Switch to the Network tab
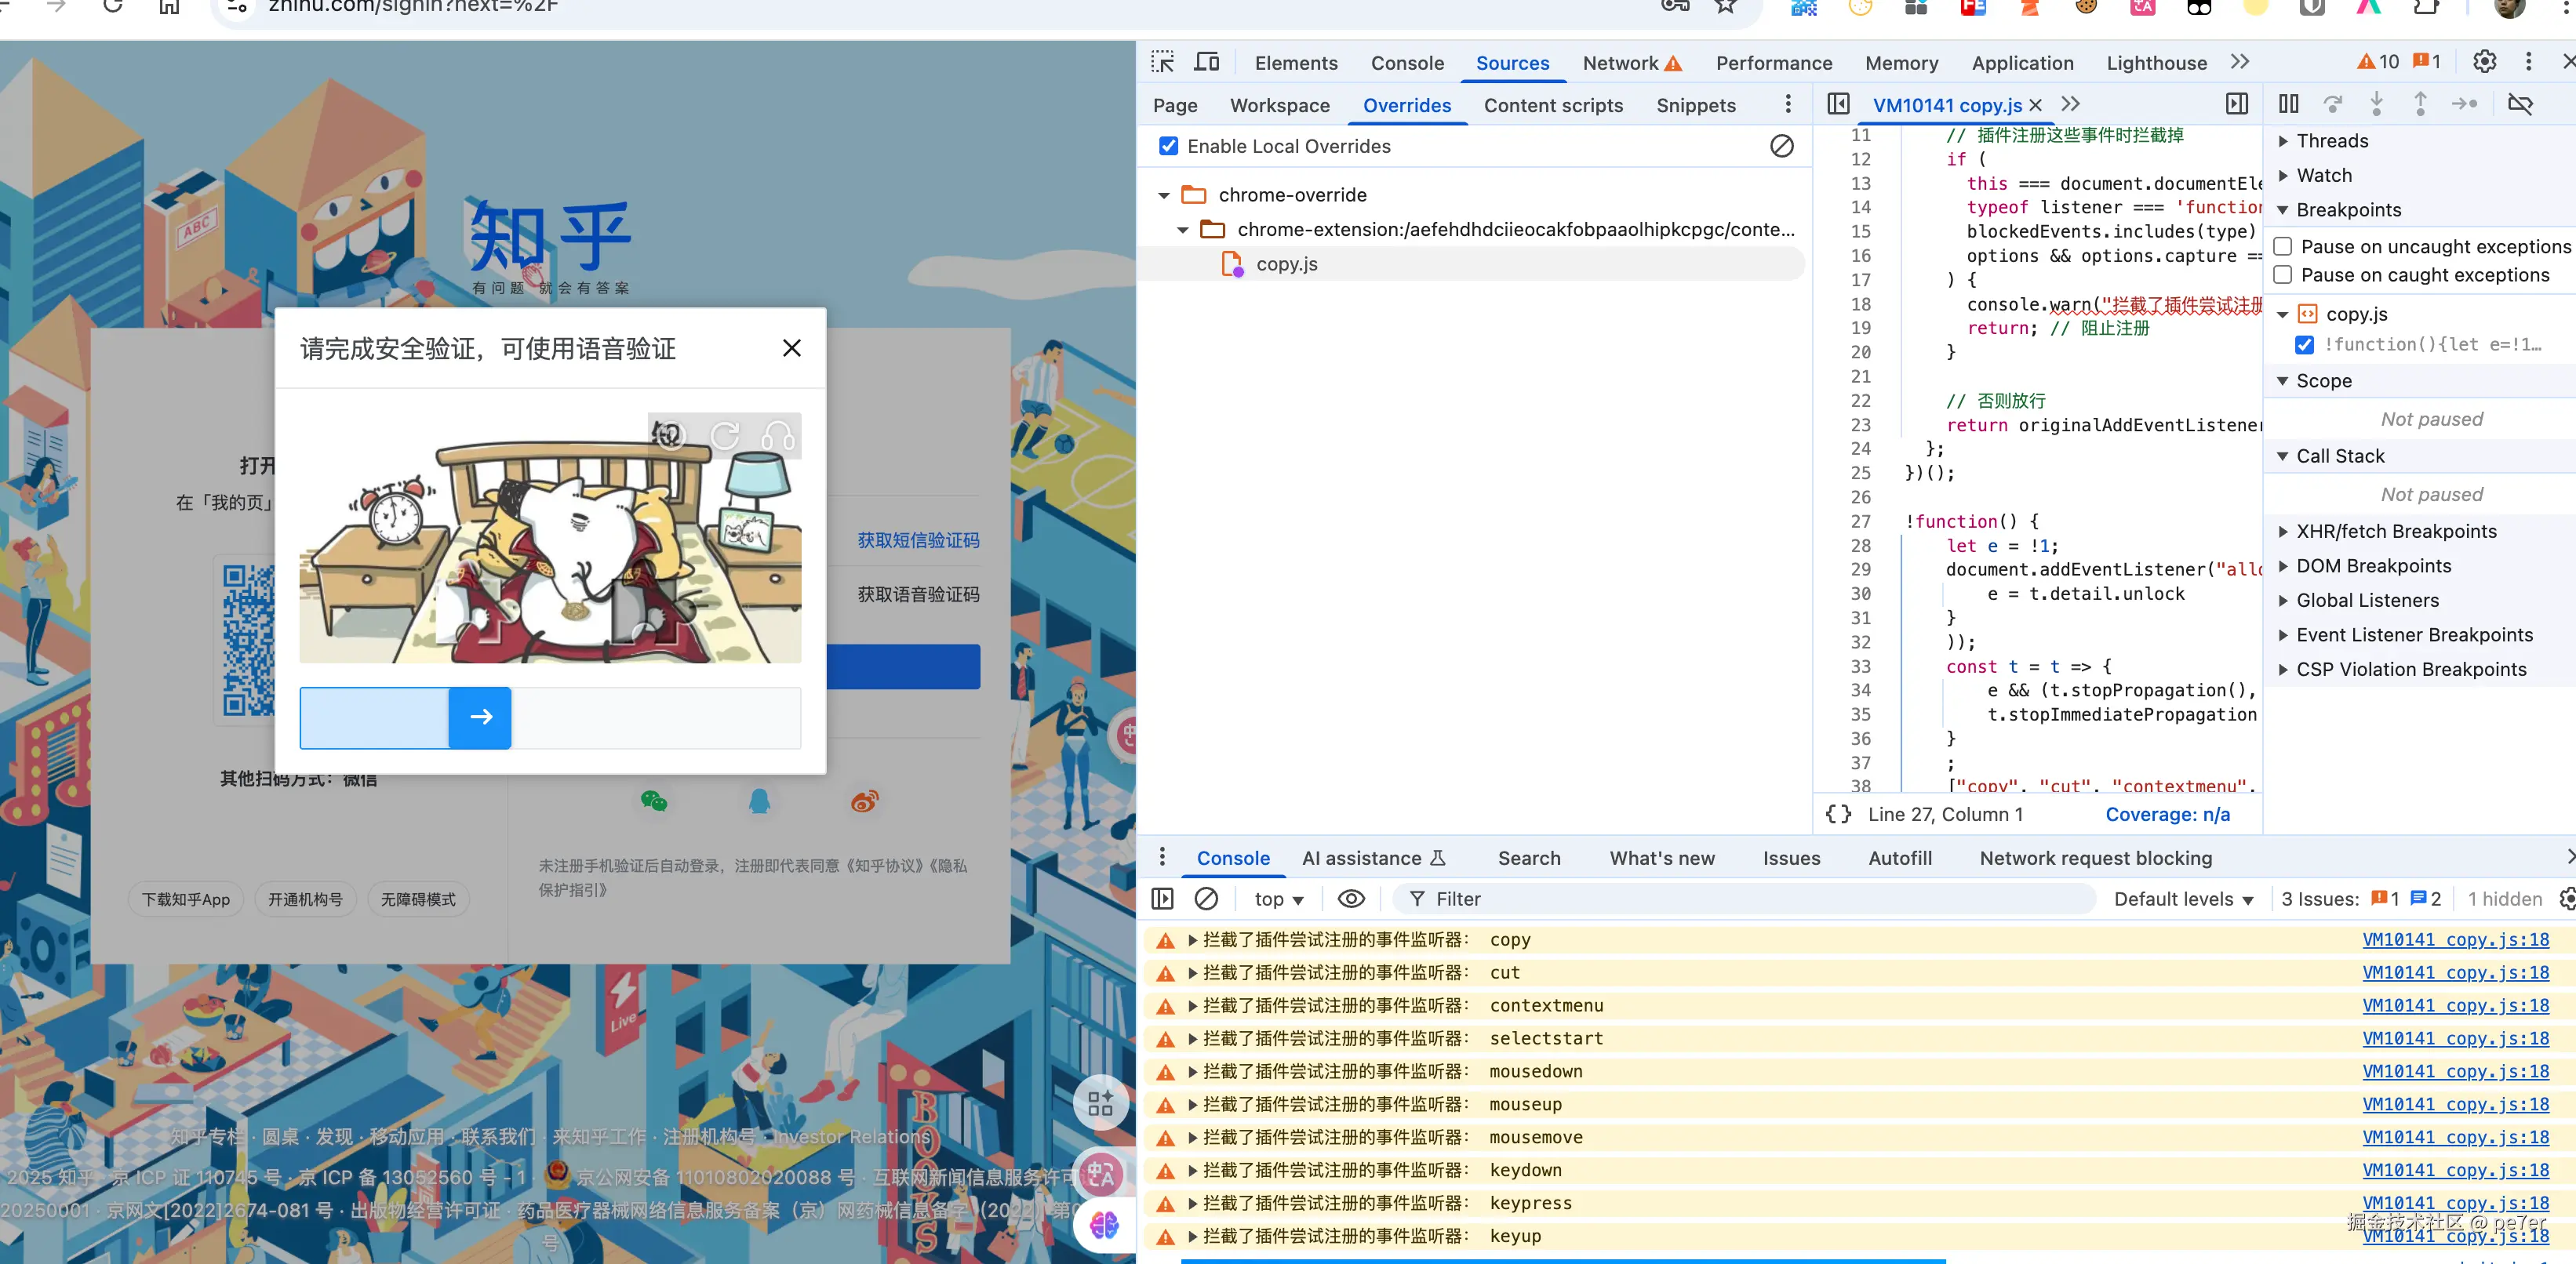2576x1264 pixels. tap(1619, 63)
